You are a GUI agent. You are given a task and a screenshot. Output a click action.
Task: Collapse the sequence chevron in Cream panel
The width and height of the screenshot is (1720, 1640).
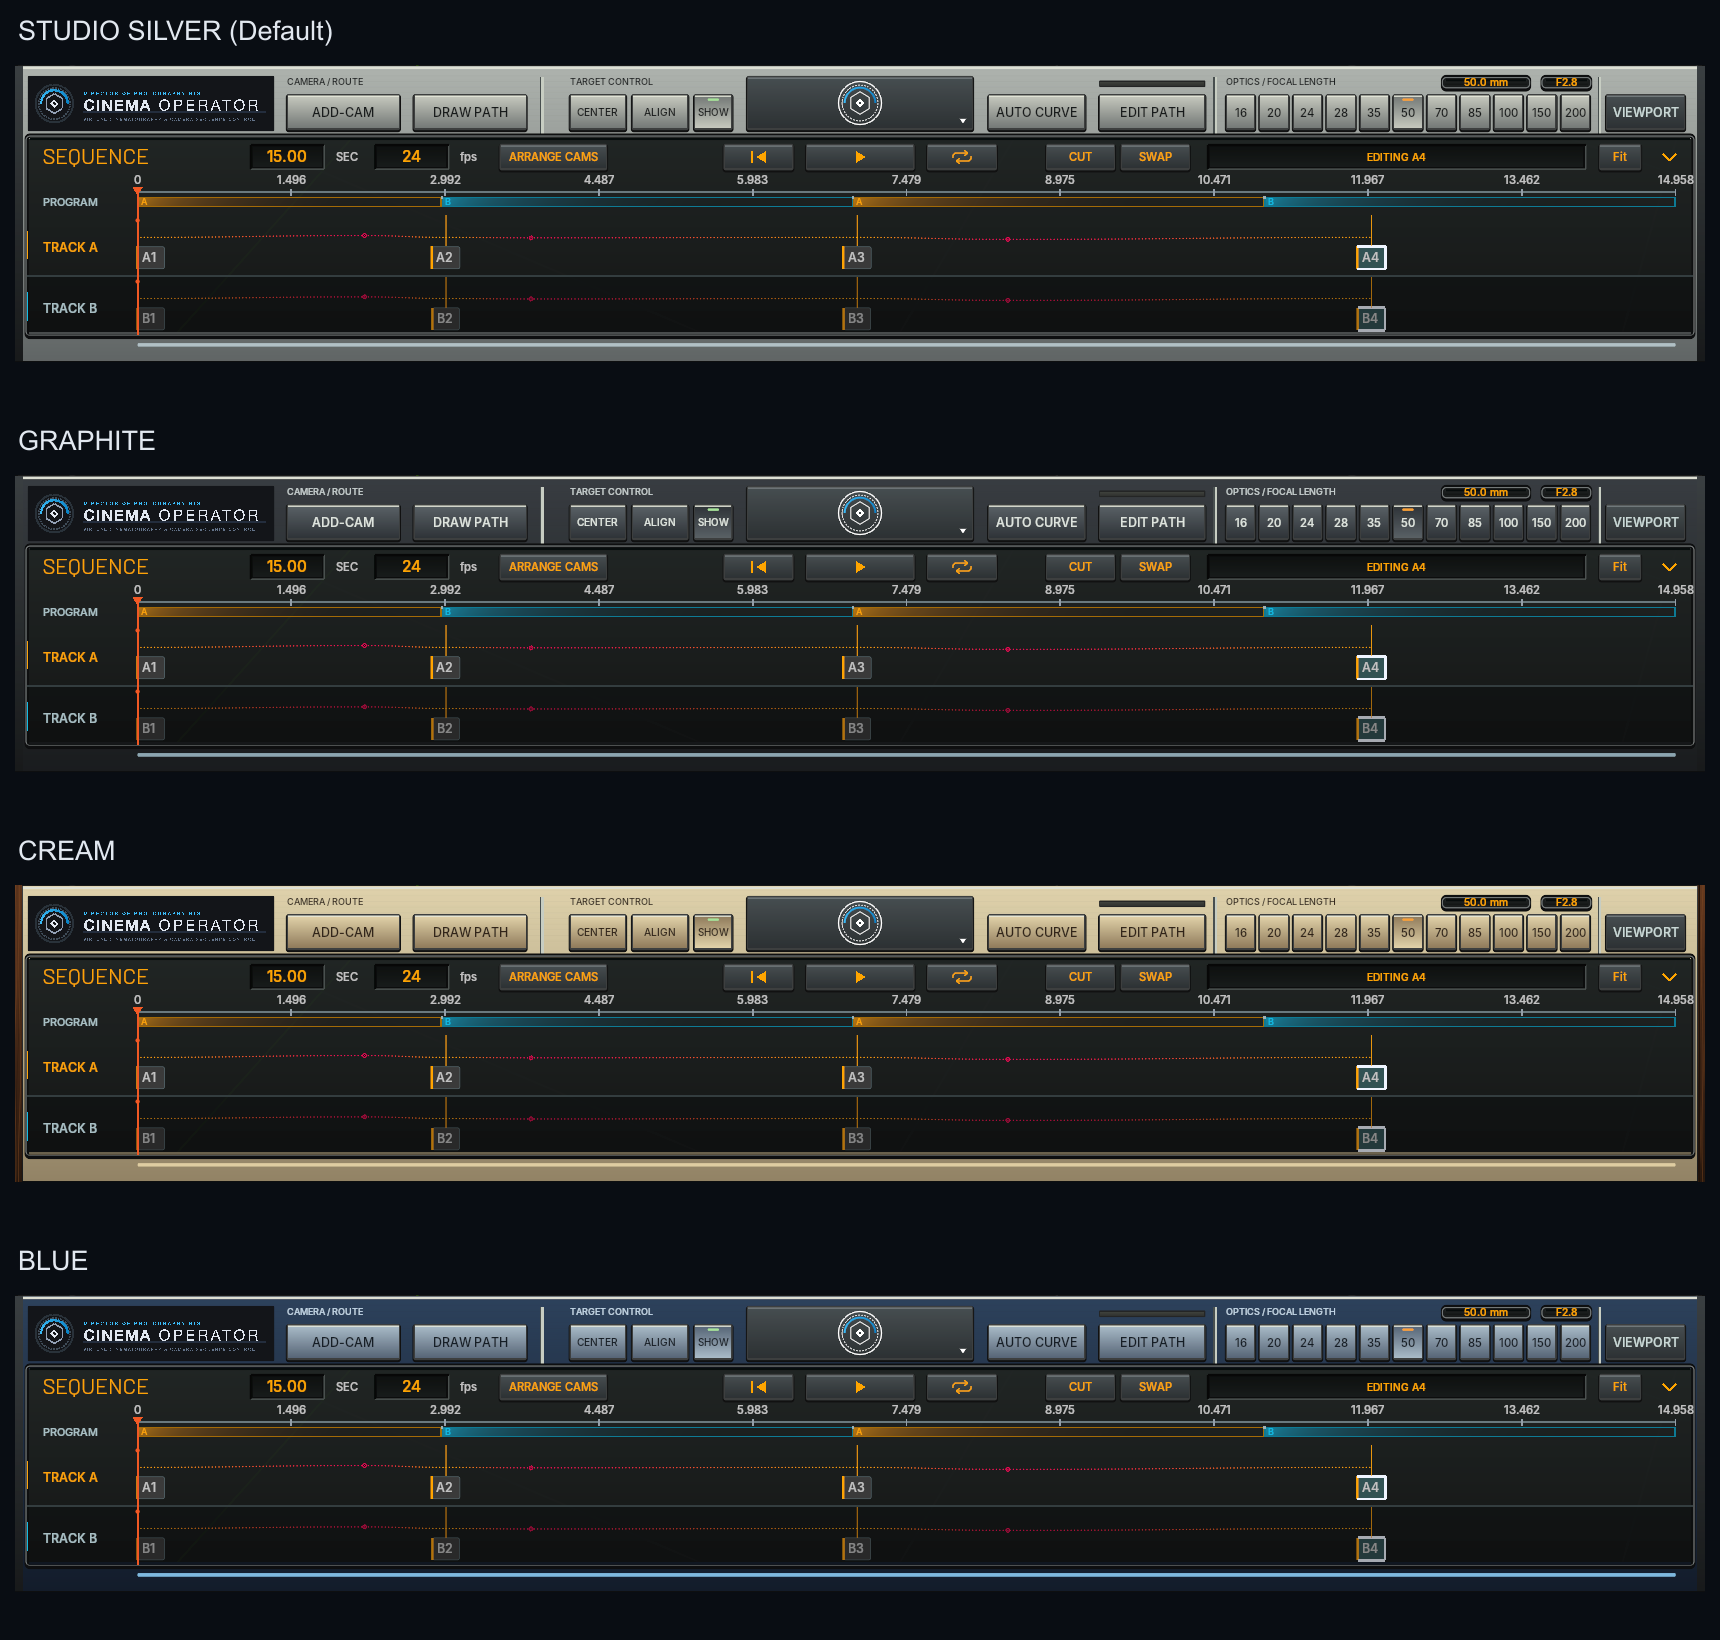1669,977
